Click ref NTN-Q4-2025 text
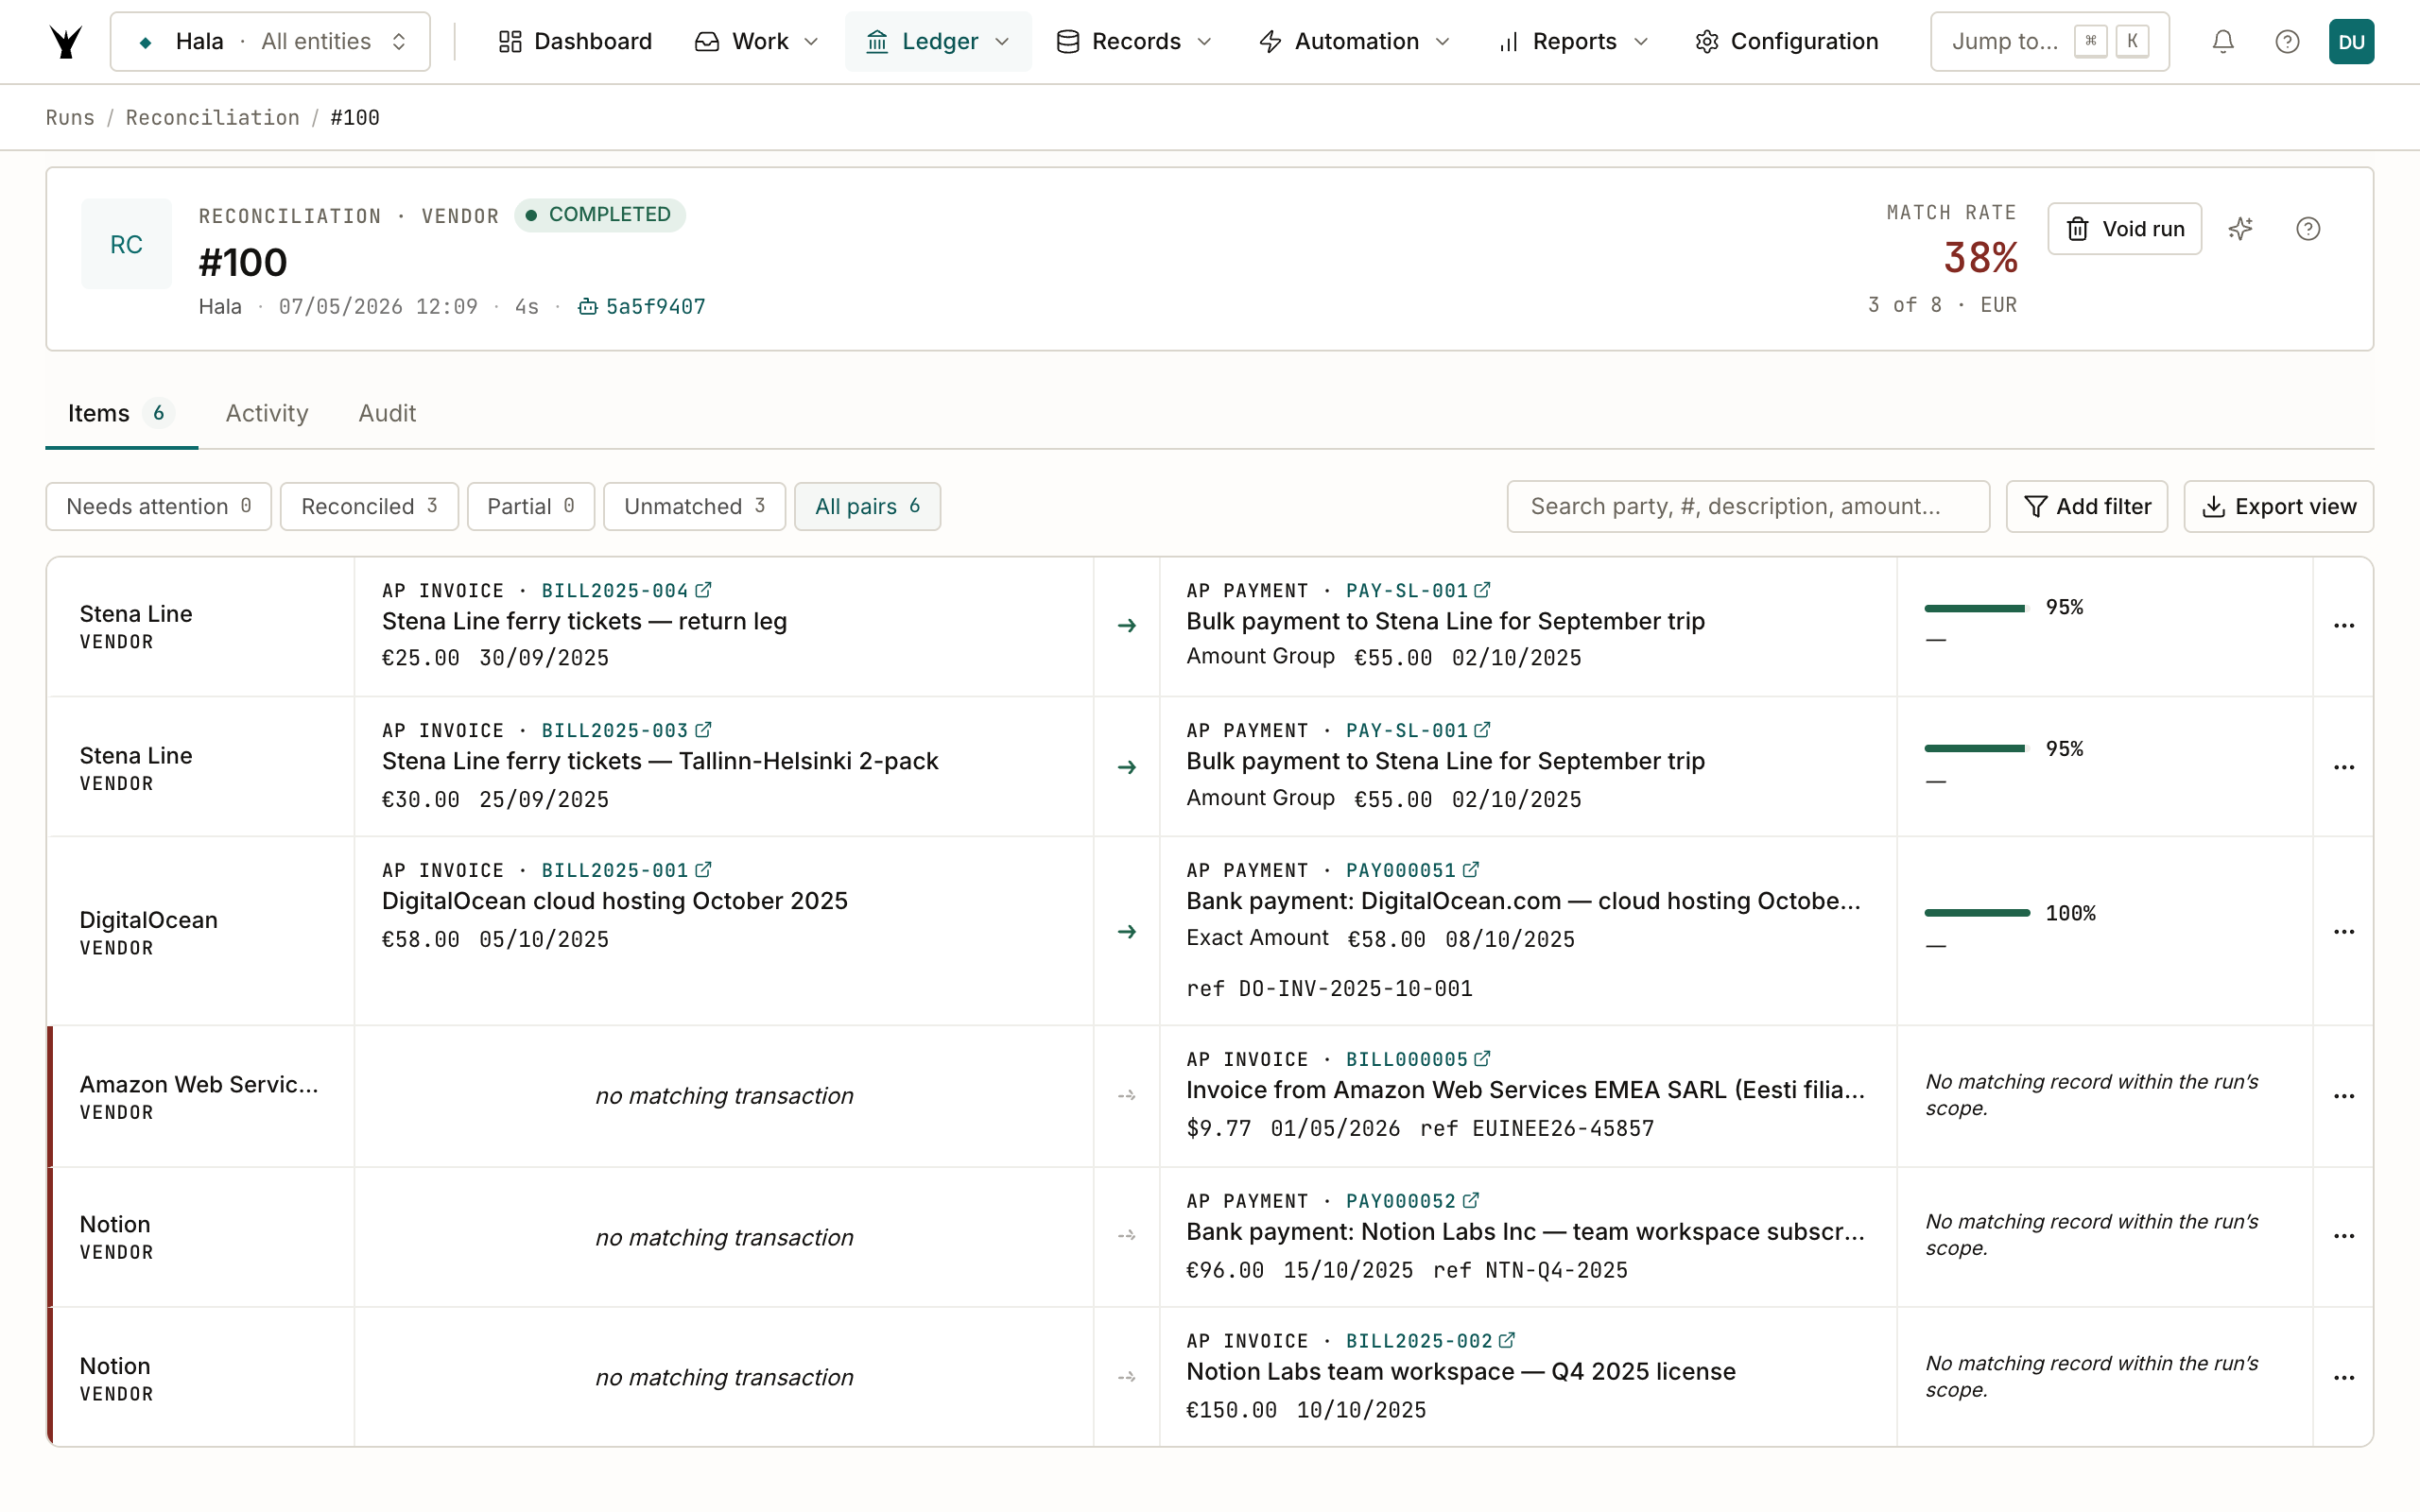This screenshot has width=2420, height=1512. pos(1530,1270)
